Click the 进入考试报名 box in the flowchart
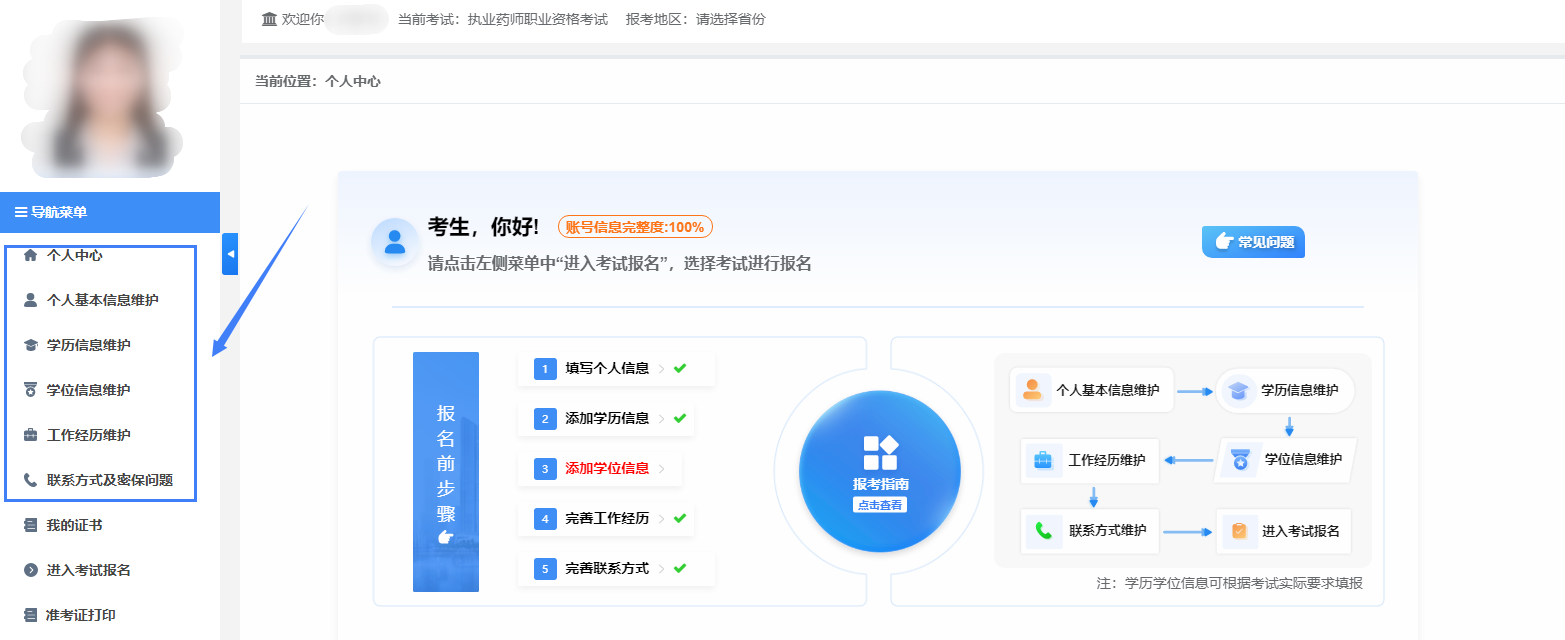The width and height of the screenshot is (1565, 640). pos(1284,531)
